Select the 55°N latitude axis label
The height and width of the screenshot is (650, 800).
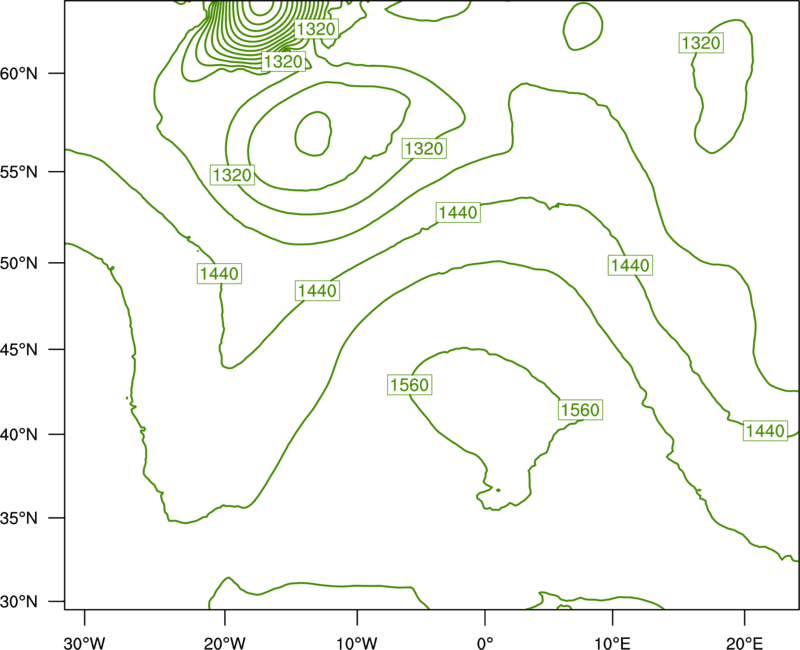[x=19, y=172]
